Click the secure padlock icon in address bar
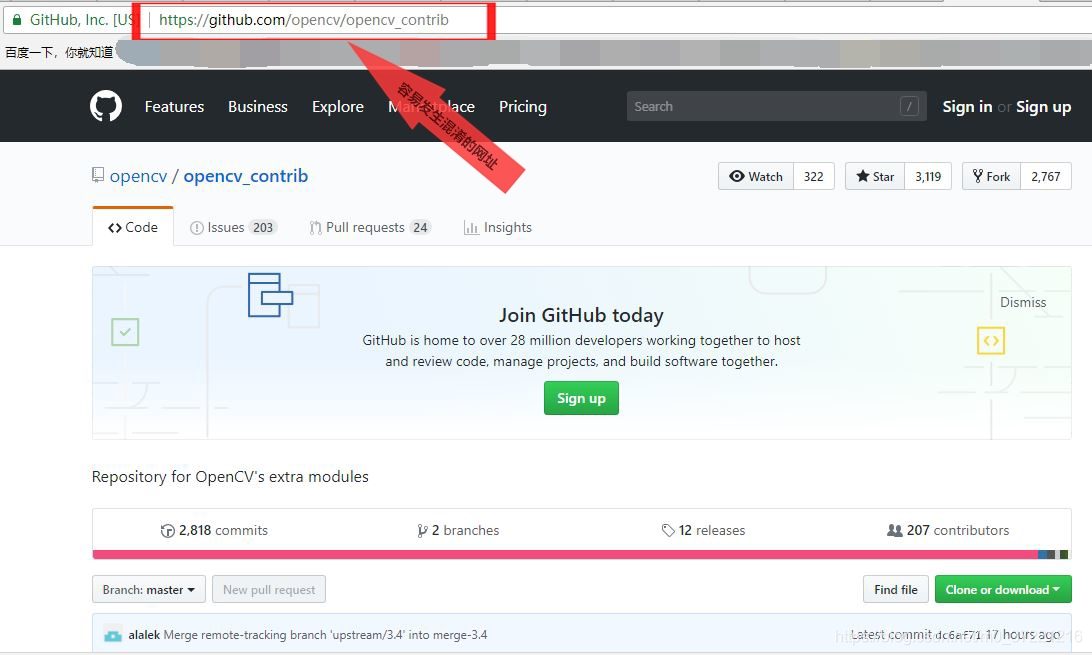1092x655 pixels. pyautogui.click(x=17, y=19)
